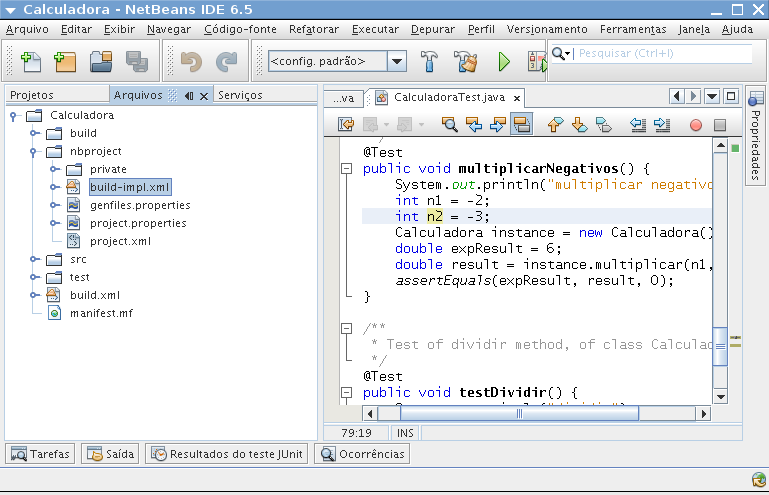Shift the line left
Screen dimensions: 769x495
[x=638, y=125]
